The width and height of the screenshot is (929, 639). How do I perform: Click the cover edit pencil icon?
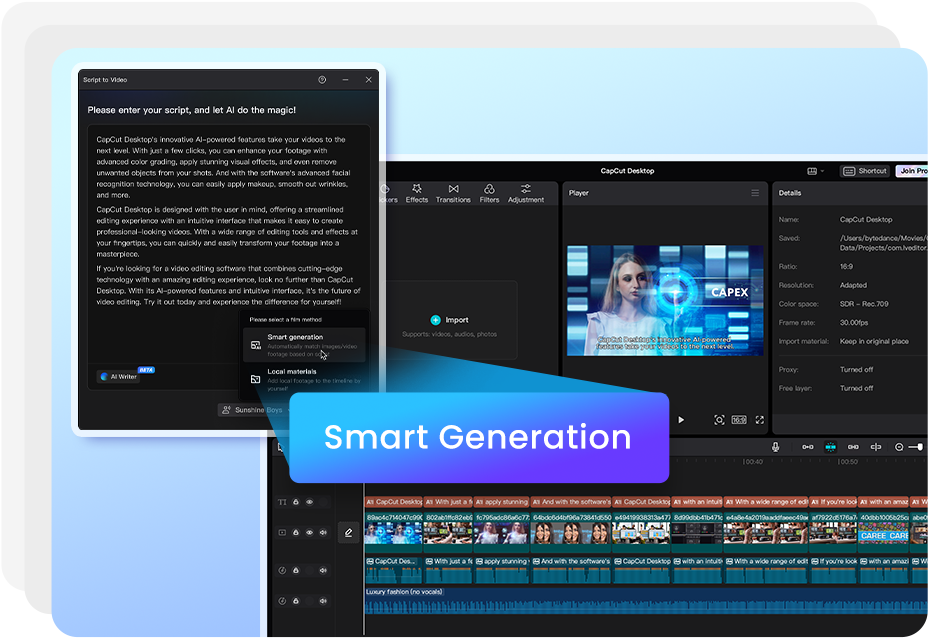(x=348, y=533)
